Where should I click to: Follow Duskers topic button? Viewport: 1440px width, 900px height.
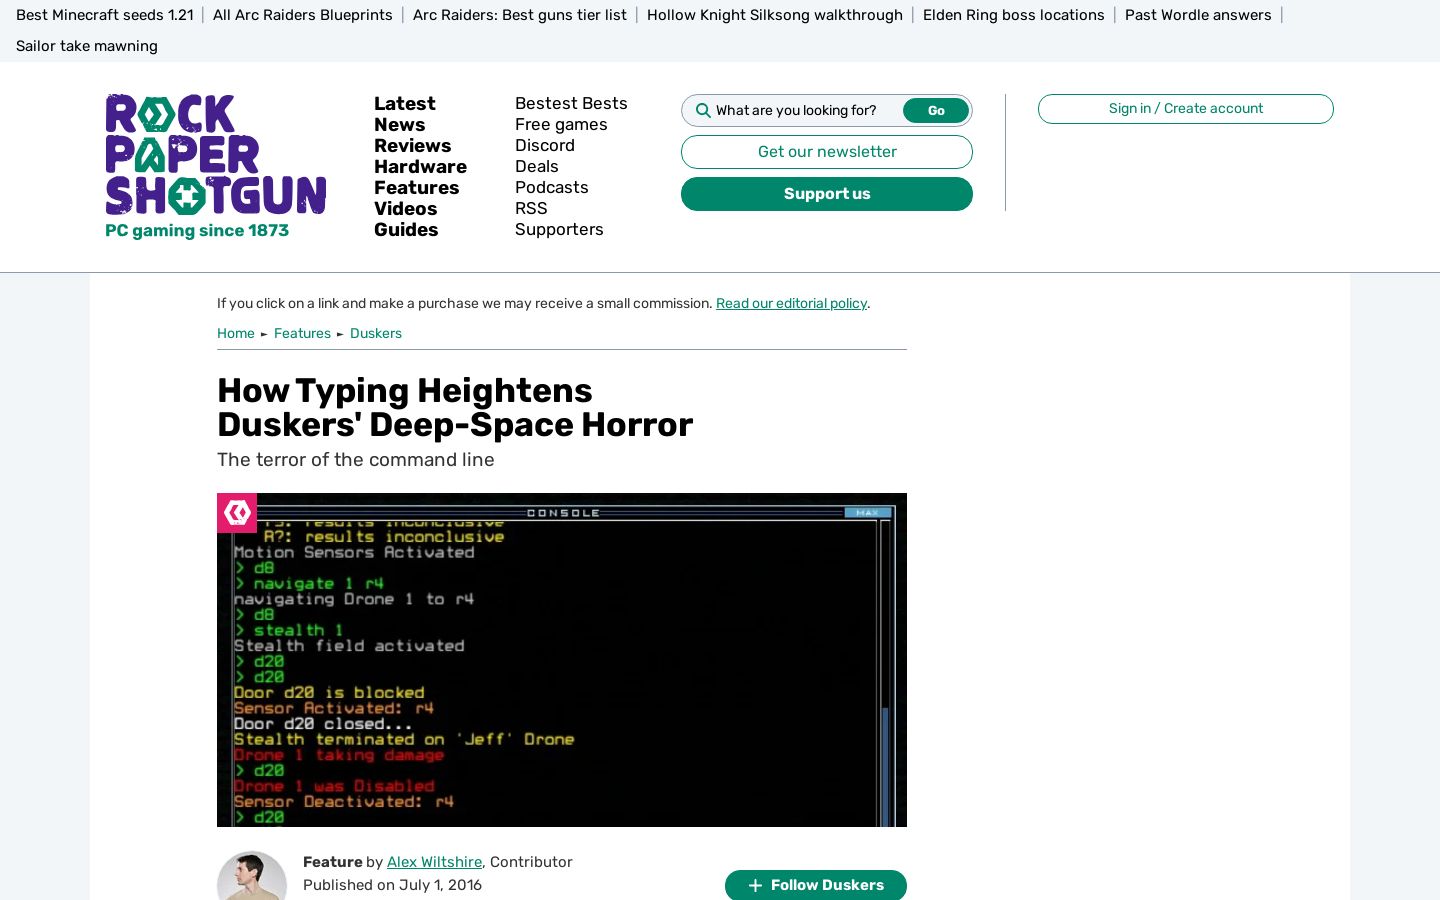816,885
